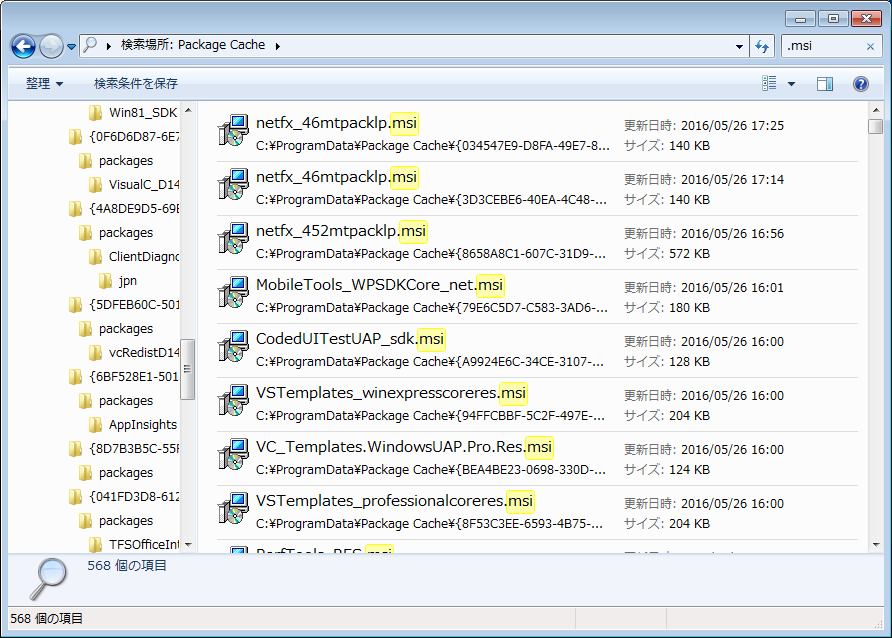Select the {041FD3D8-612 folder
Viewport: 892px width, 638px height.
point(124,496)
